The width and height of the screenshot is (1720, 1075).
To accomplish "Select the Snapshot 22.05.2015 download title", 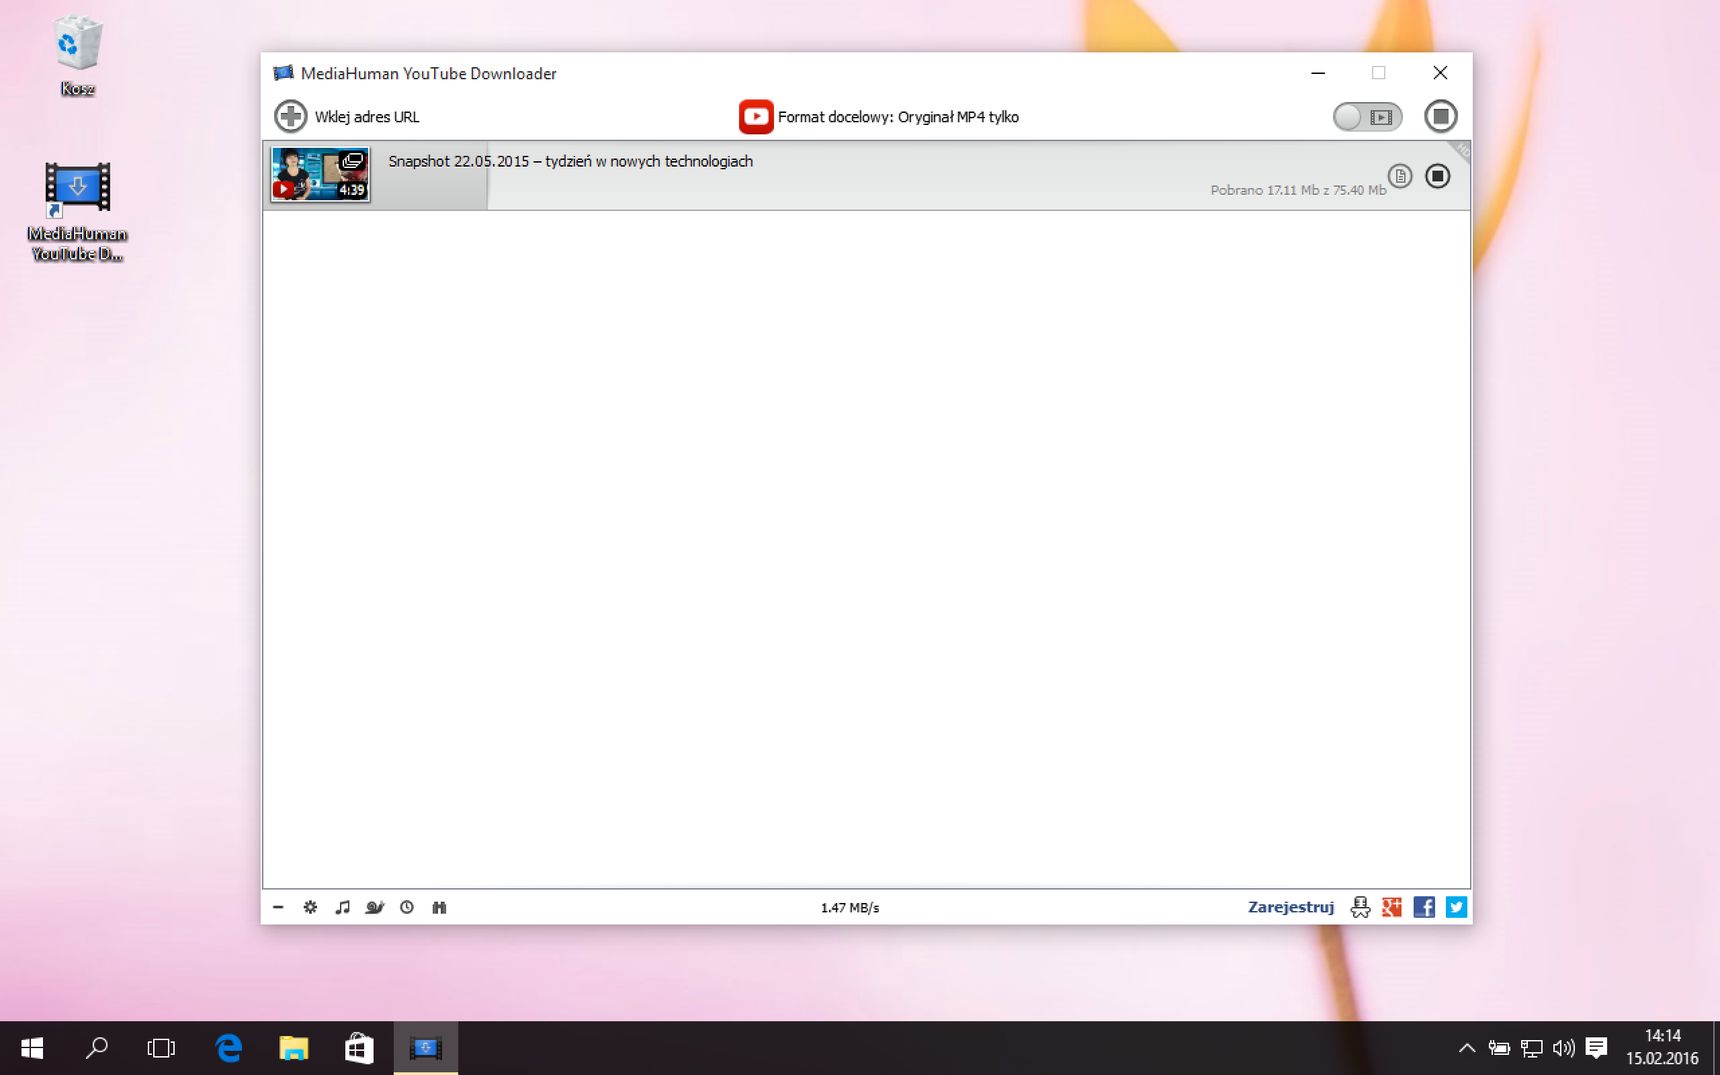I will click(x=571, y=161).
